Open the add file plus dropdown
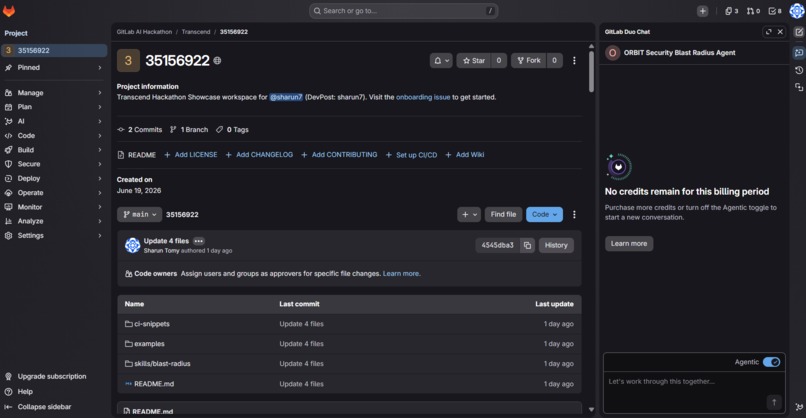This screenshot has width=806, height=418. click(469, 214)
